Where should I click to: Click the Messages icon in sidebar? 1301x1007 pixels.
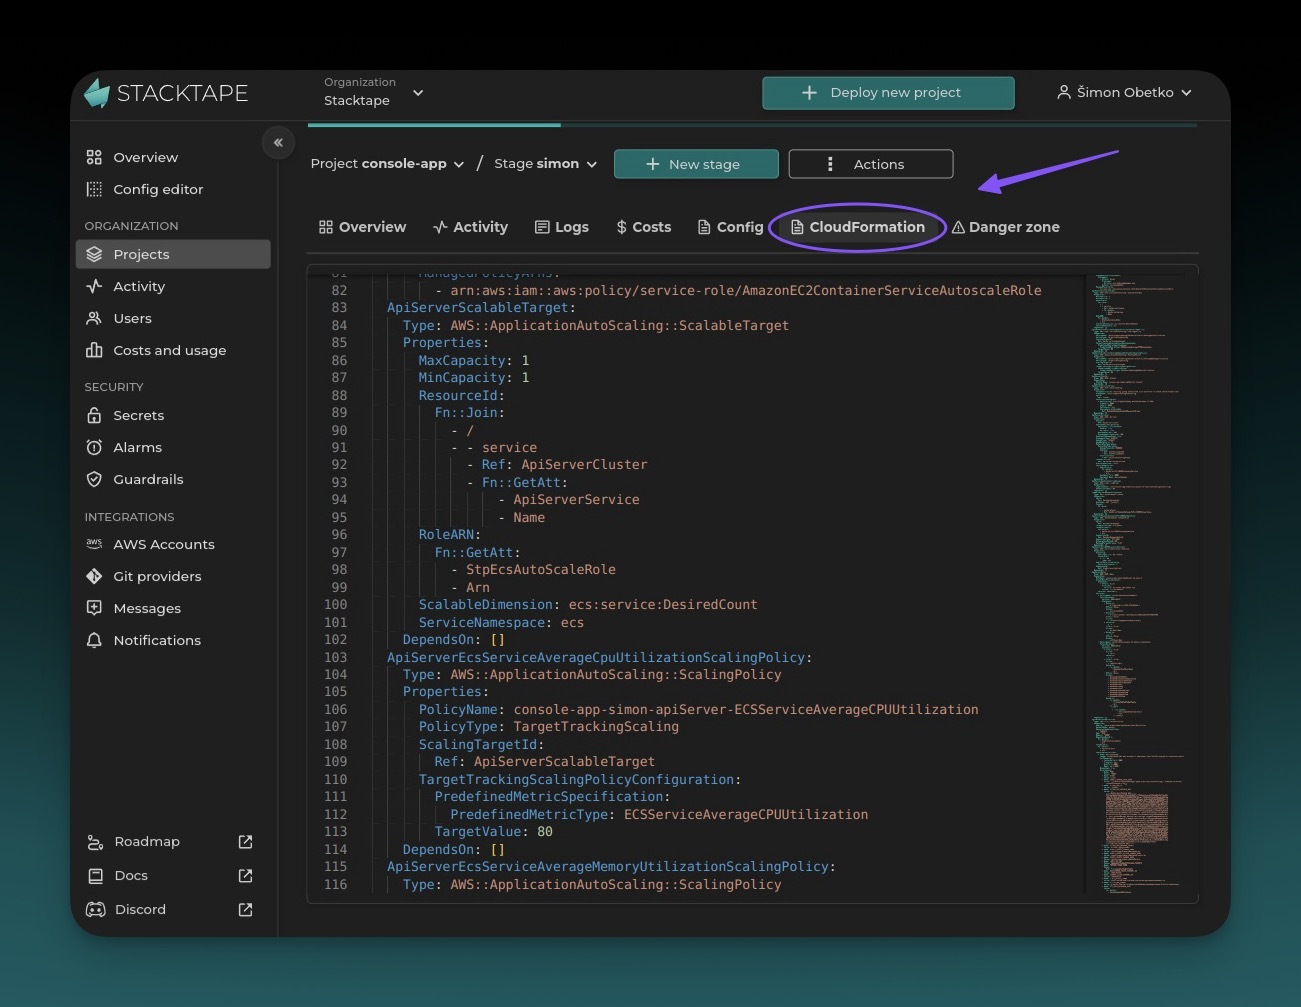(94, 608)
